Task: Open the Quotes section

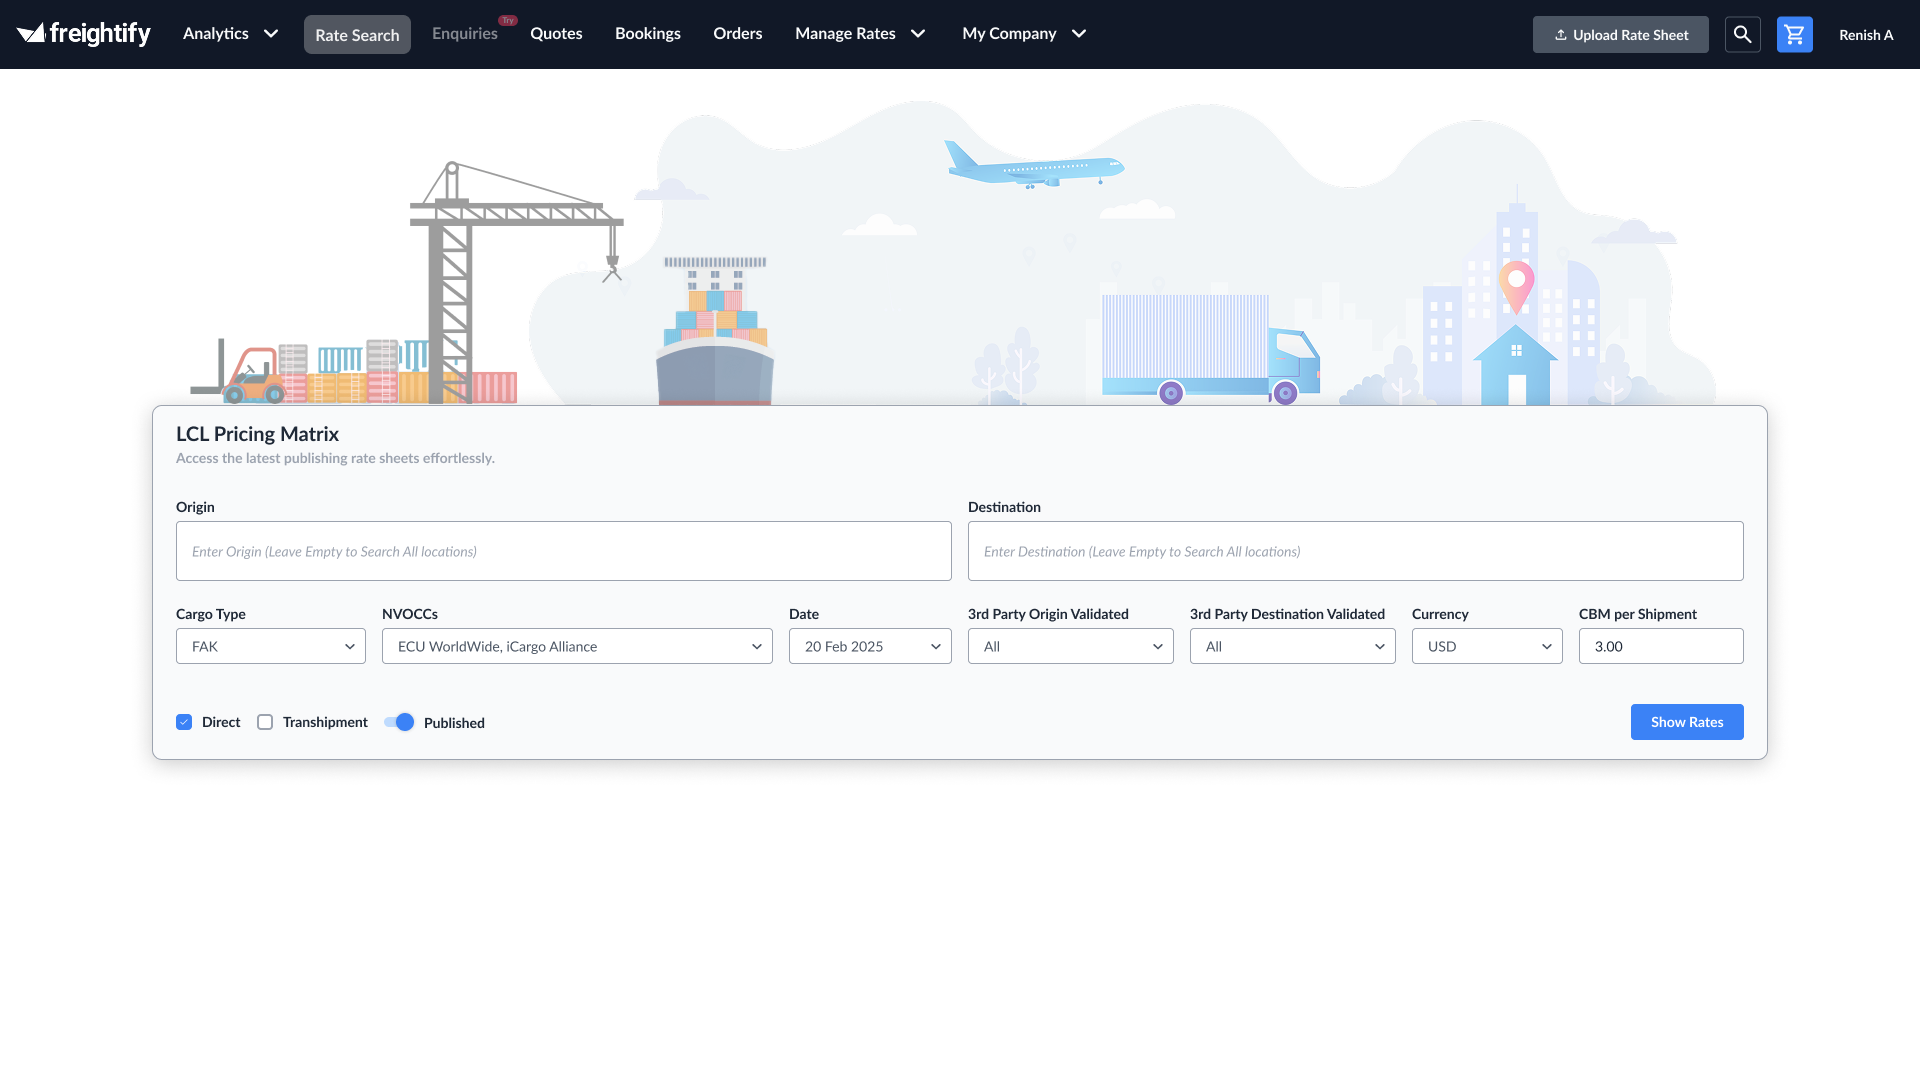Action: [x=556, y=33]
